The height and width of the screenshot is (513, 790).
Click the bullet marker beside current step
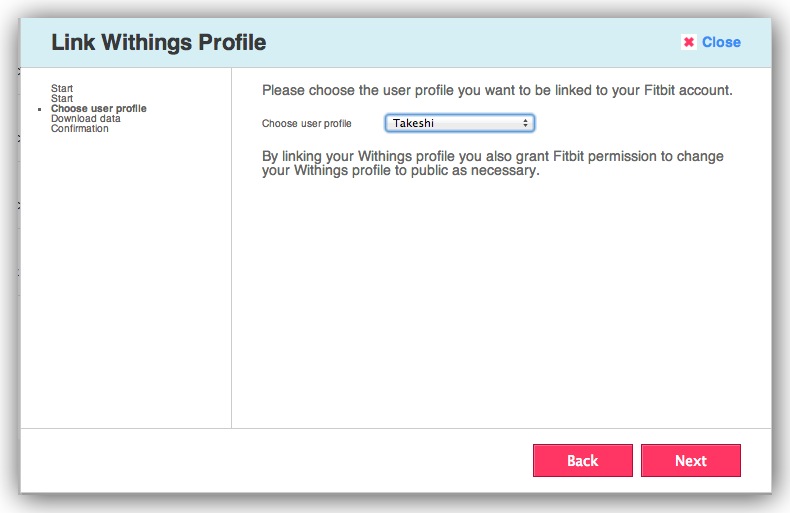coord(39,108)
